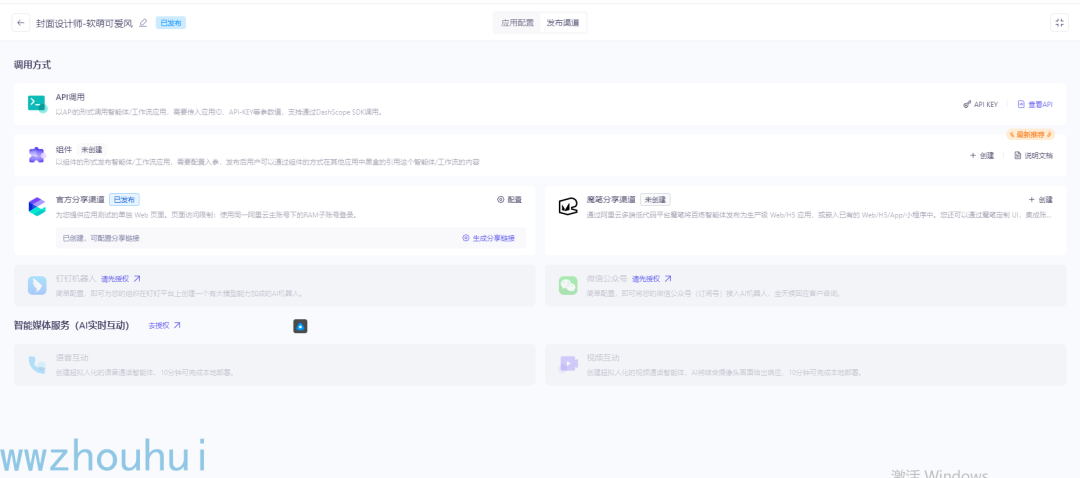Click the 魔笔分享渠道 logo icon
Viewport: 1080px width, 478px height.
(x=568, y=206)
